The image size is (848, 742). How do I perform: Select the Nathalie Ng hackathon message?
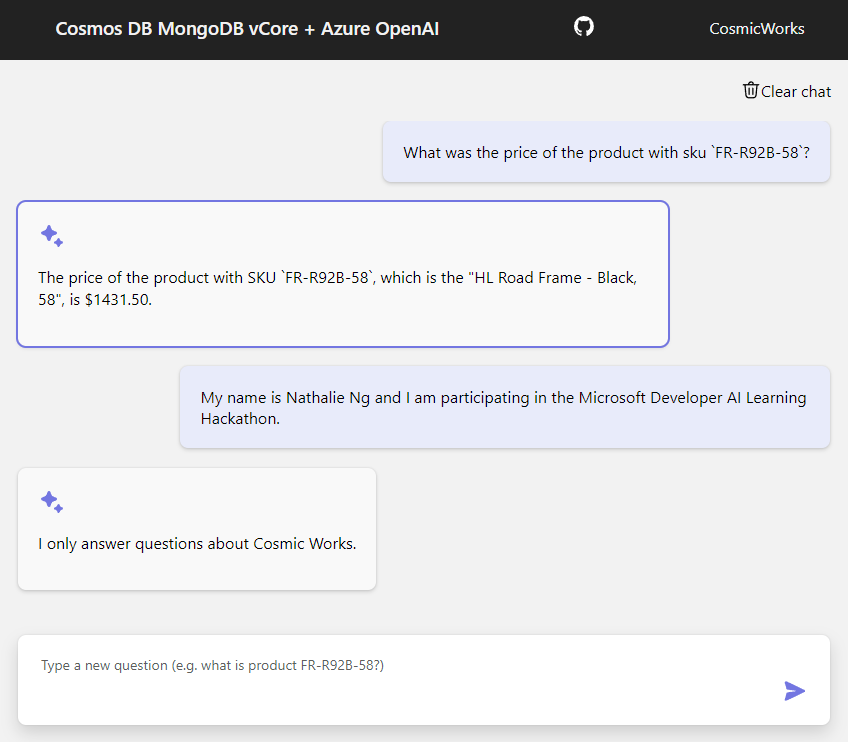pyautogui.click(x=505, y=407)
